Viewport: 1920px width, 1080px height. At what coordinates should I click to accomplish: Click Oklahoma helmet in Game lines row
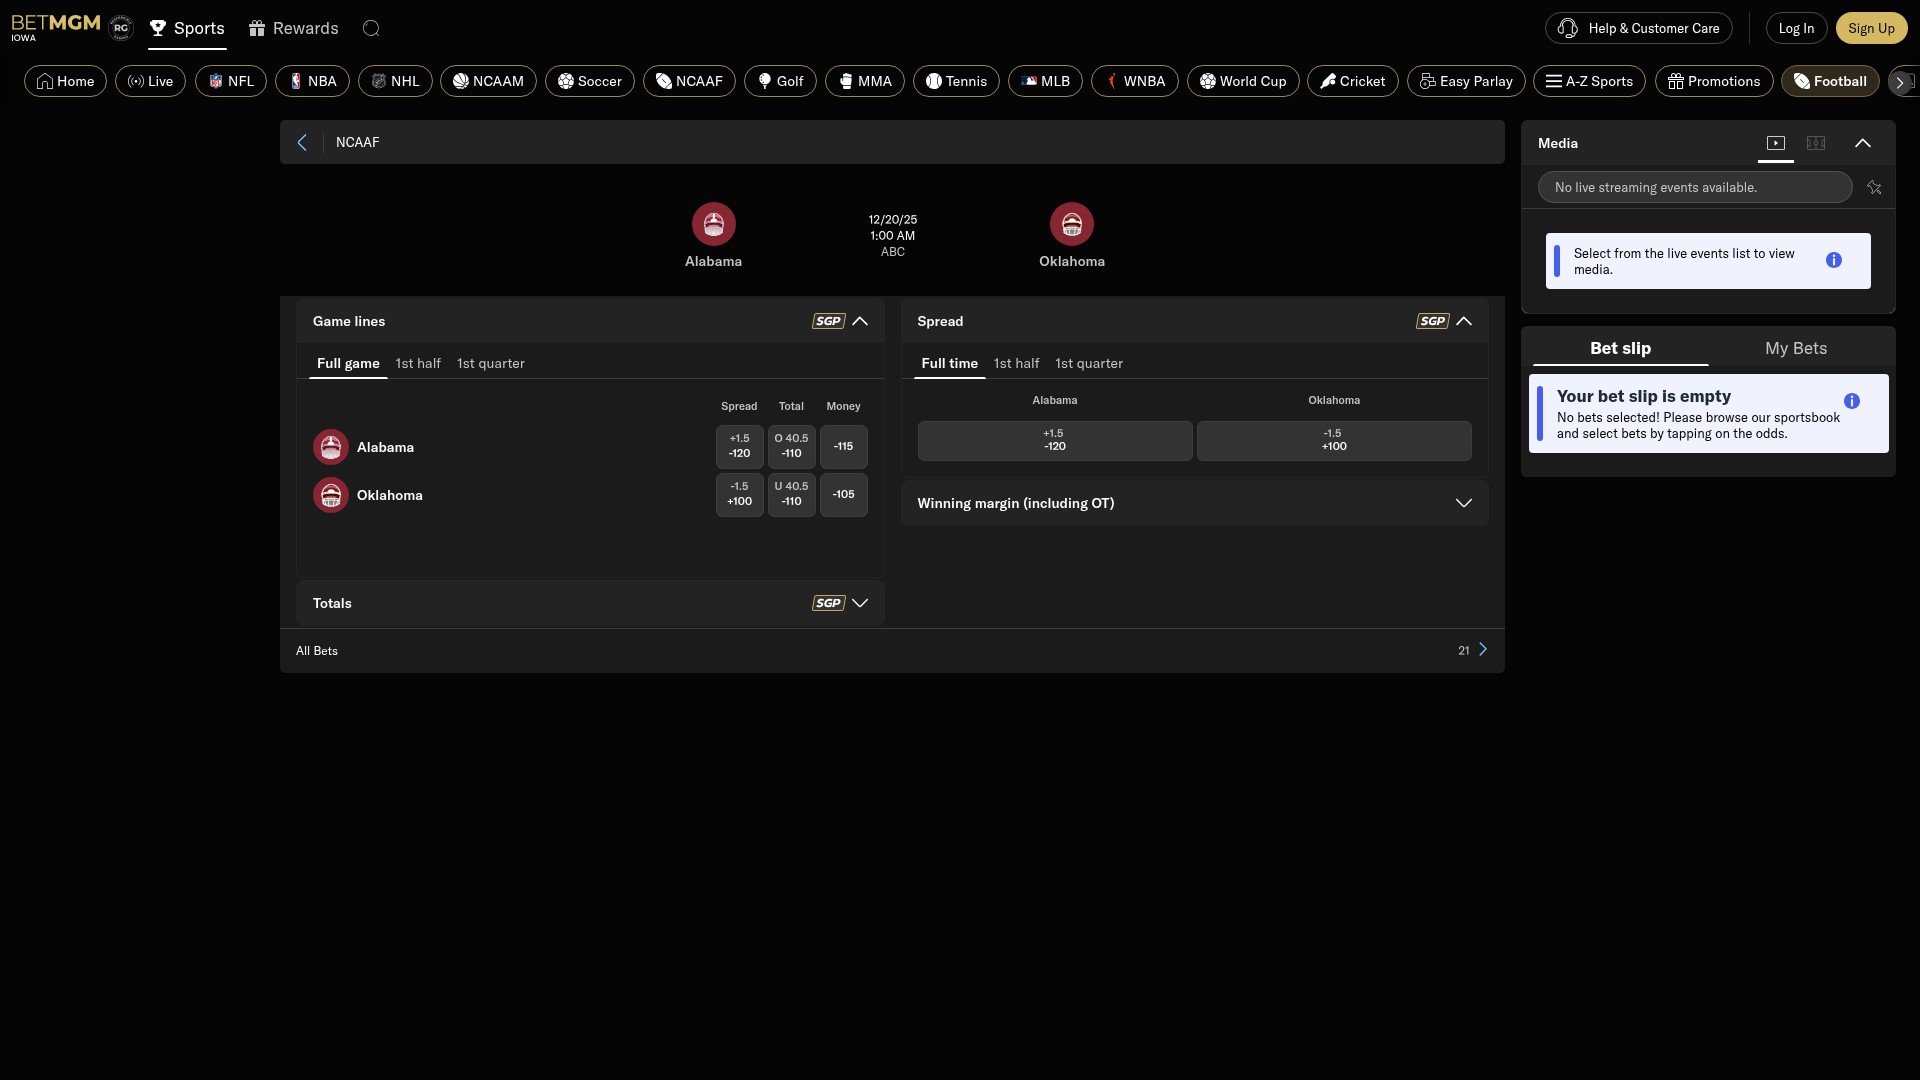click(x=331, y=495)
